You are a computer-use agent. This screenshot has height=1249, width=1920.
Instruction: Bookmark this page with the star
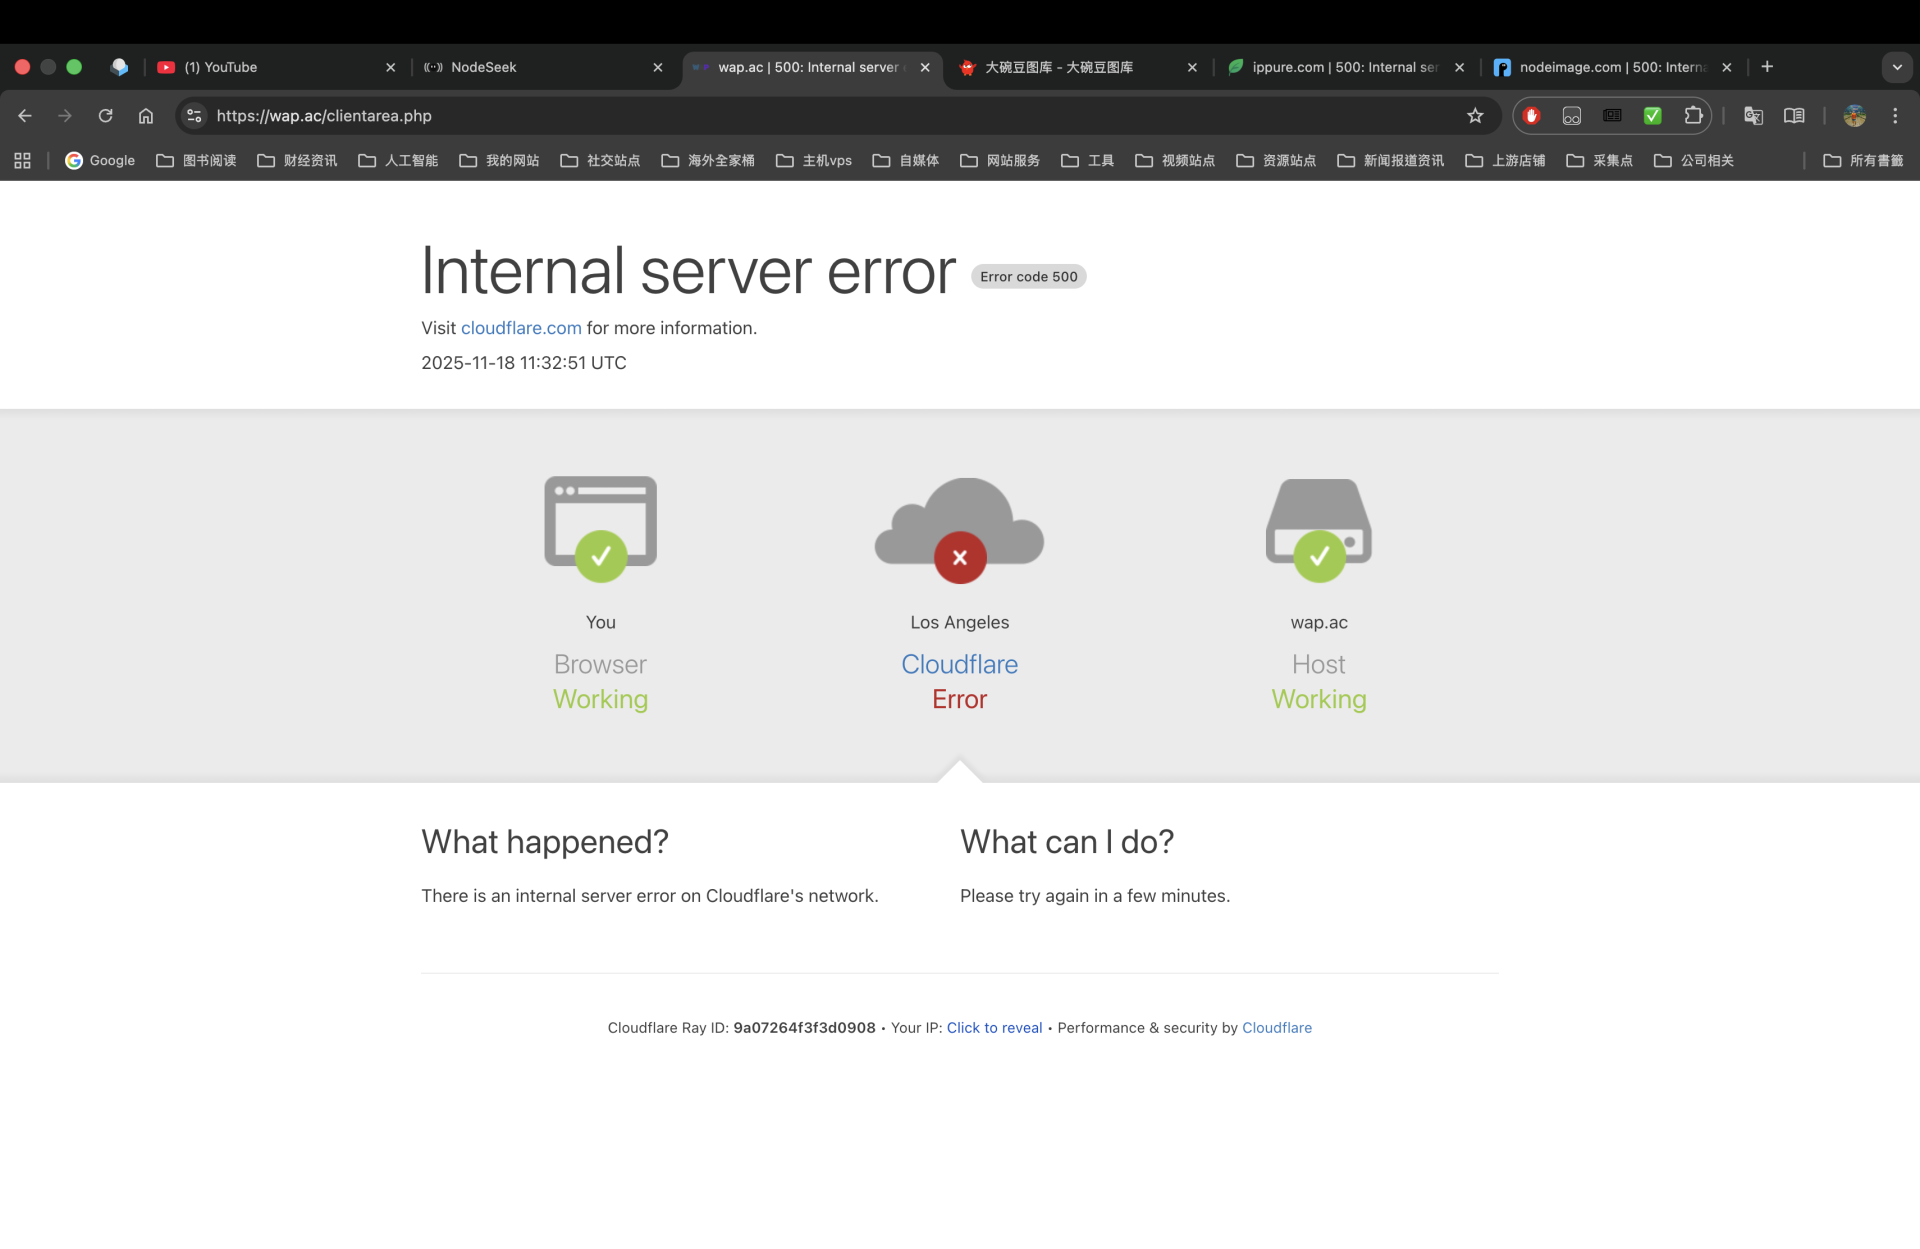pyautogui.click(x=1475, y=116)
